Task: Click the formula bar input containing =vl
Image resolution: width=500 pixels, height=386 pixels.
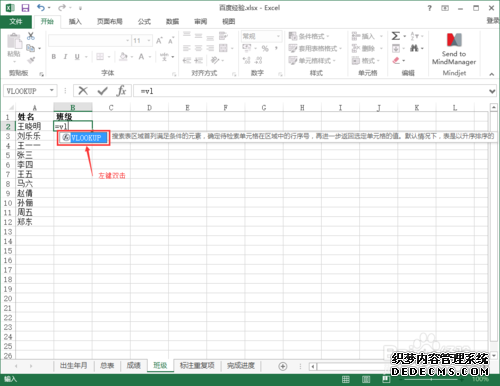Action: tap(311, 91)
